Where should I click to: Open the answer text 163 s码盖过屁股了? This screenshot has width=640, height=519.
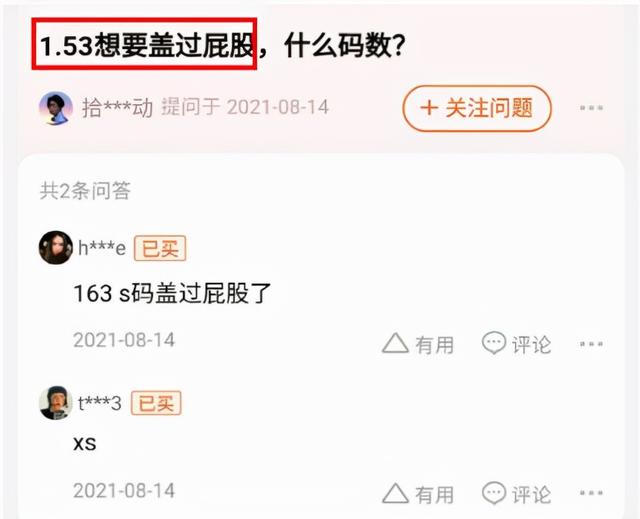coord(172,293)
